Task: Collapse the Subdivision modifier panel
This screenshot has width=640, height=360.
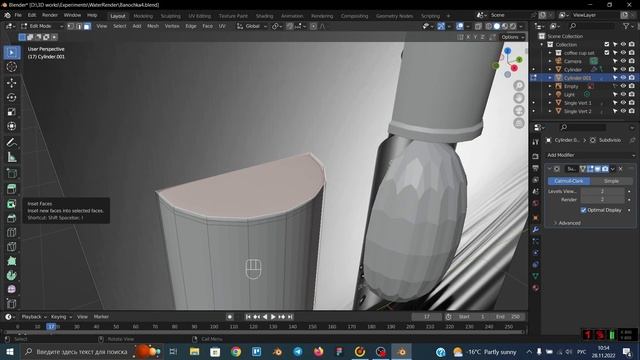Action: 549,169
